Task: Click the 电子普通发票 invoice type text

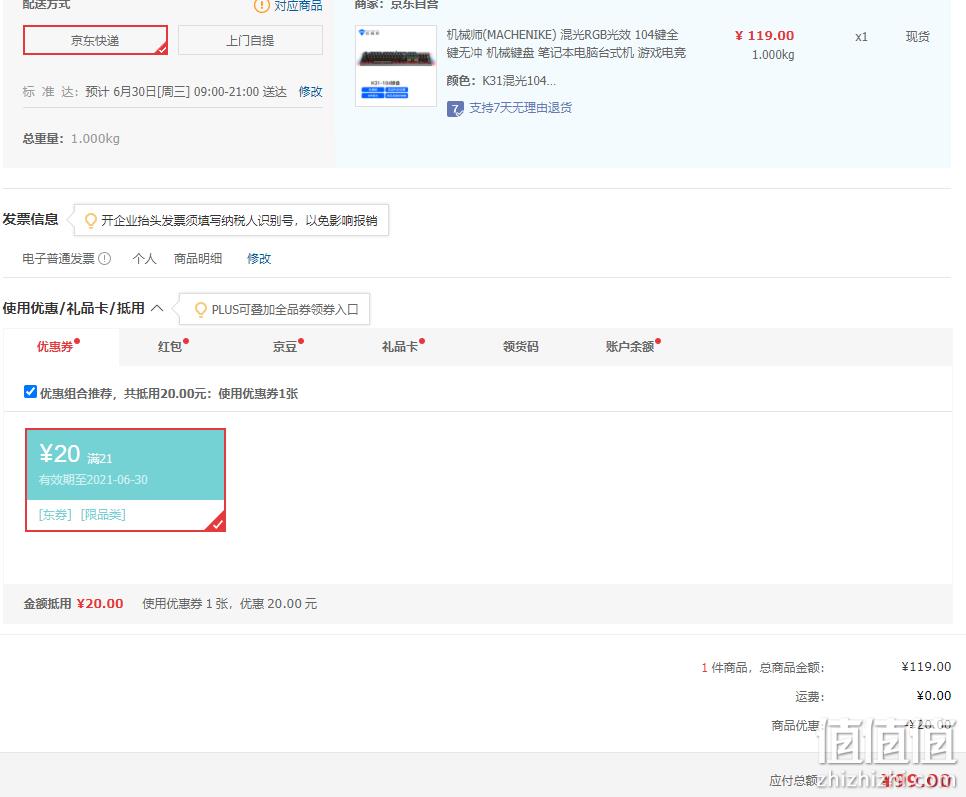Action: pyautogui.click(x=59, y=259)
